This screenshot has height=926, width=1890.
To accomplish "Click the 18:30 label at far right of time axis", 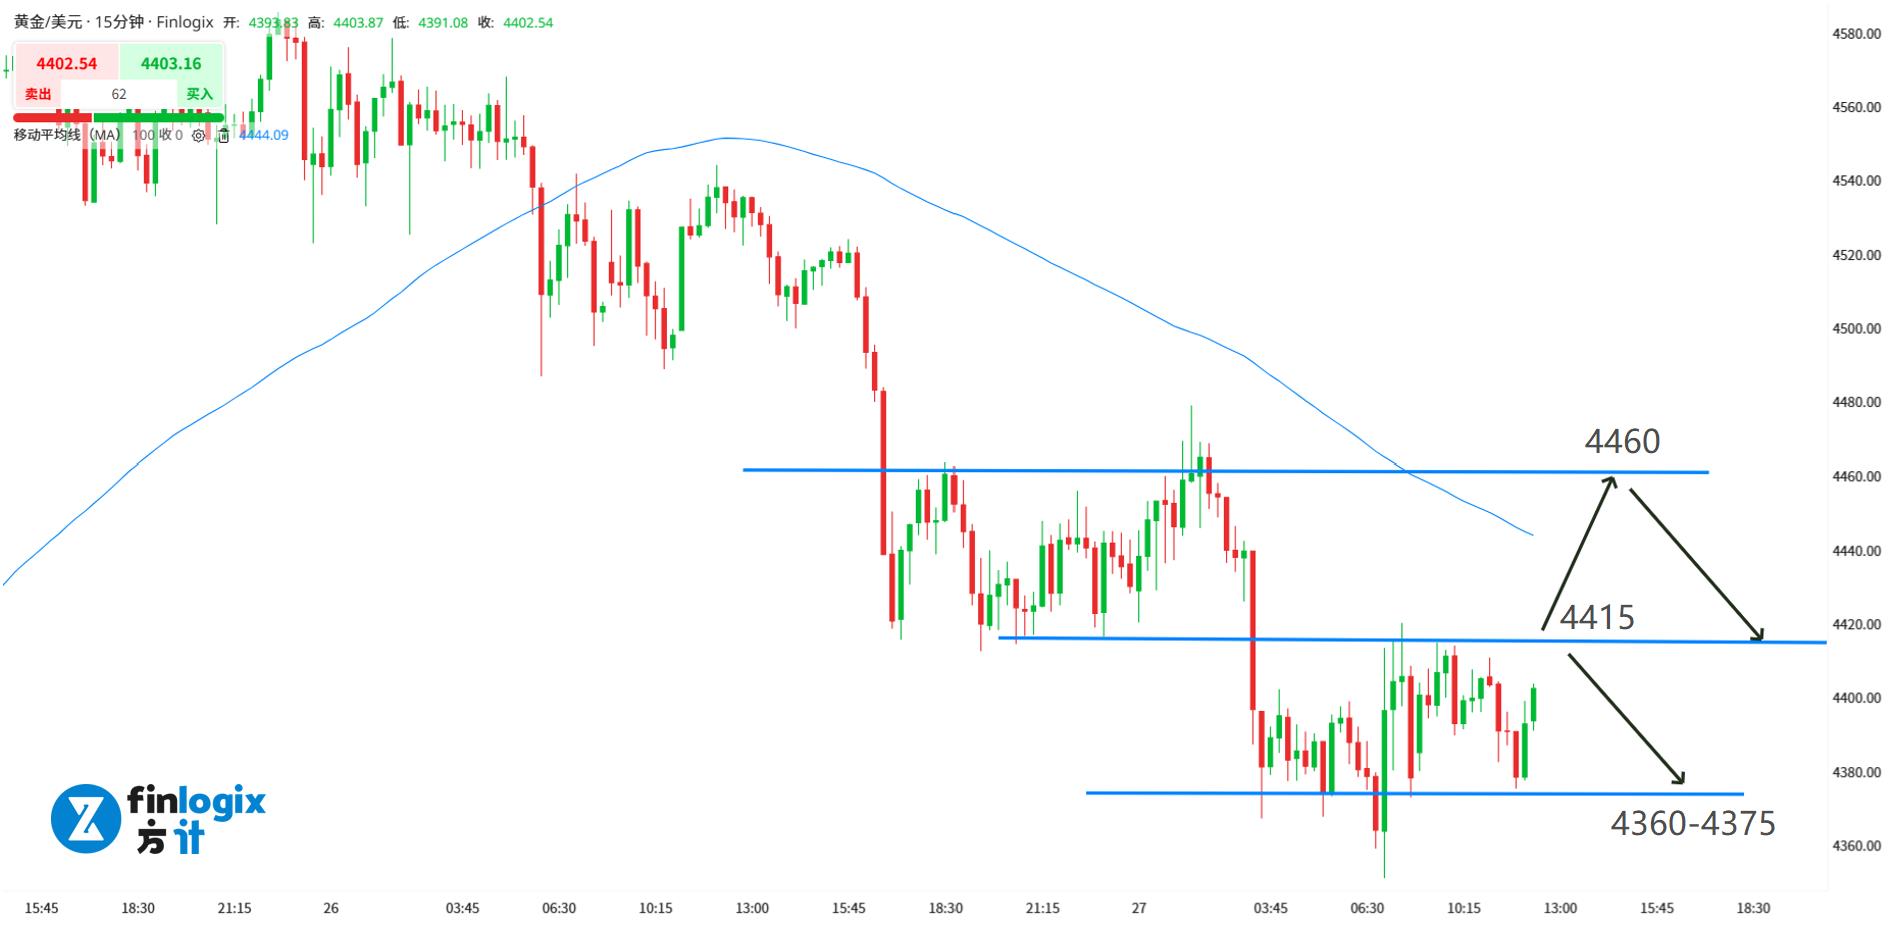I will (1753, 908).
